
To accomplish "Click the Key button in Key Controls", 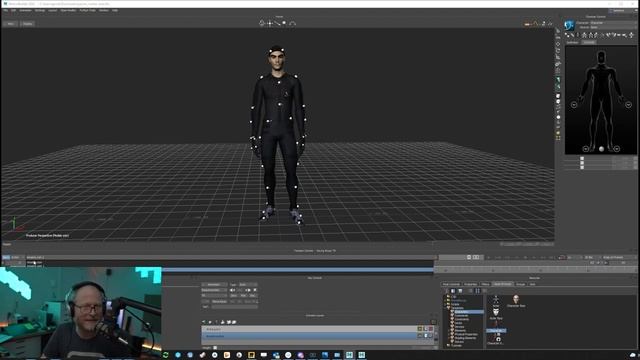I will coord(244,296).
